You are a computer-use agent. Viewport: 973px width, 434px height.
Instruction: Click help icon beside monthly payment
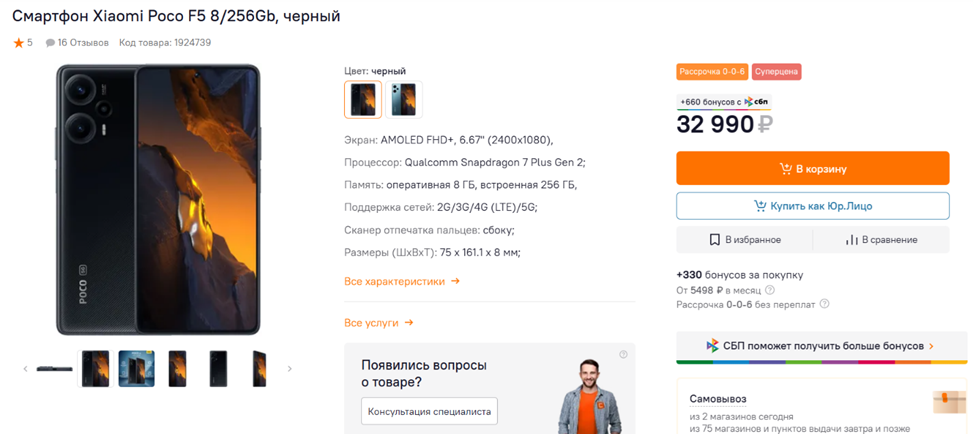pyautogui.click(x=770, y=290)
